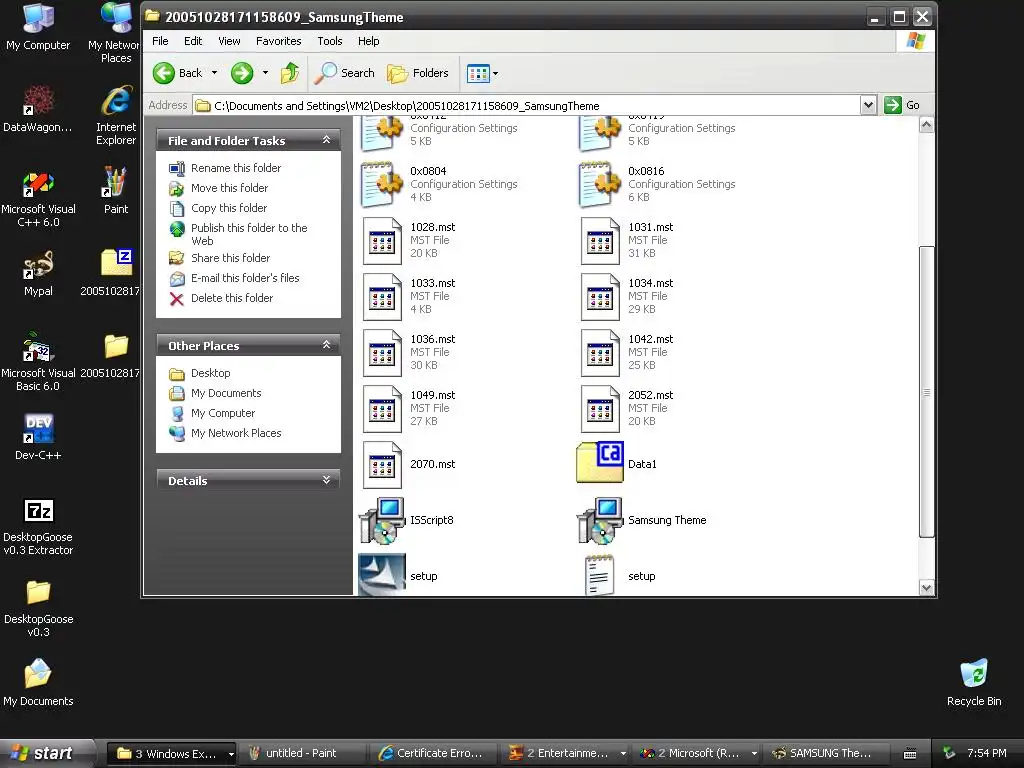
Task: Select the 1033.mst file icon
Action: (382, 296)
